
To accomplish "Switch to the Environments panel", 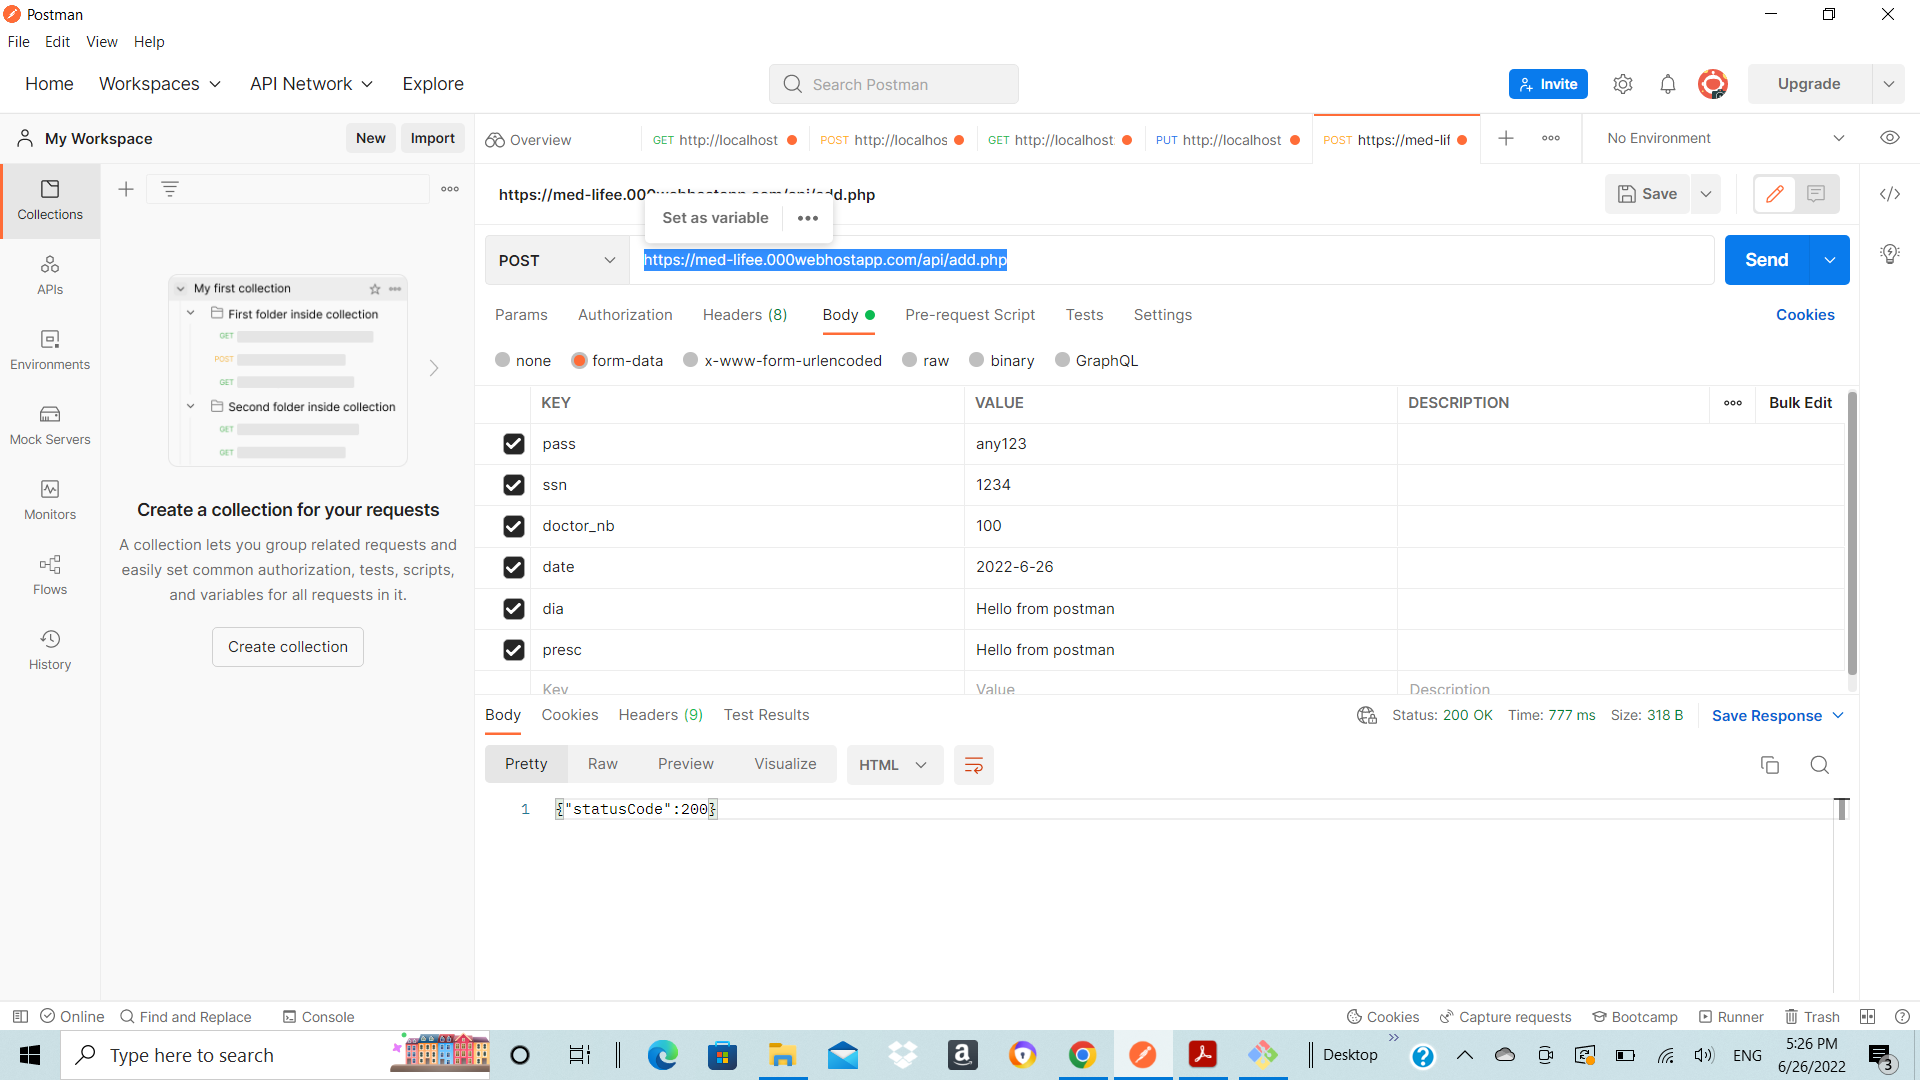I will pos(50,350).
